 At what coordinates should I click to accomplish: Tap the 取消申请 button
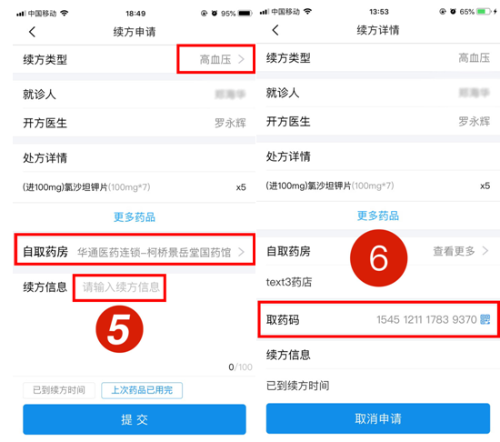tap(378, 418)
